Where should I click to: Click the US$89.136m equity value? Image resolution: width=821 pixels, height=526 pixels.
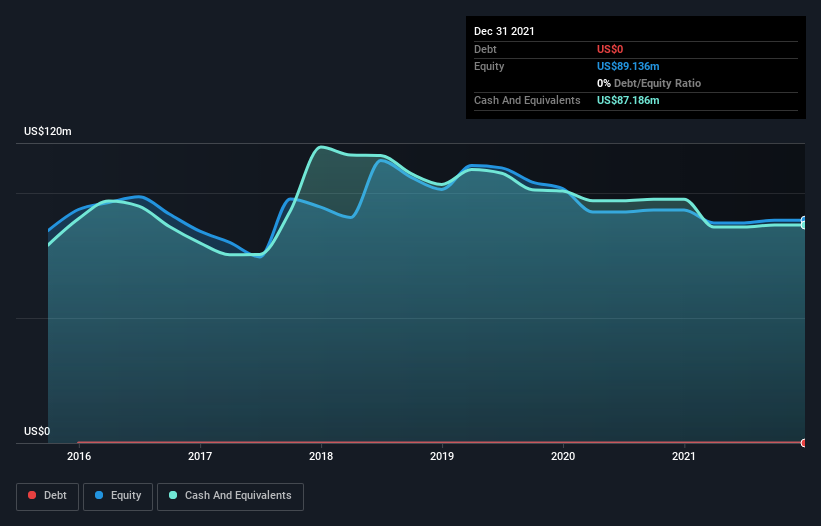pos(628,66)
